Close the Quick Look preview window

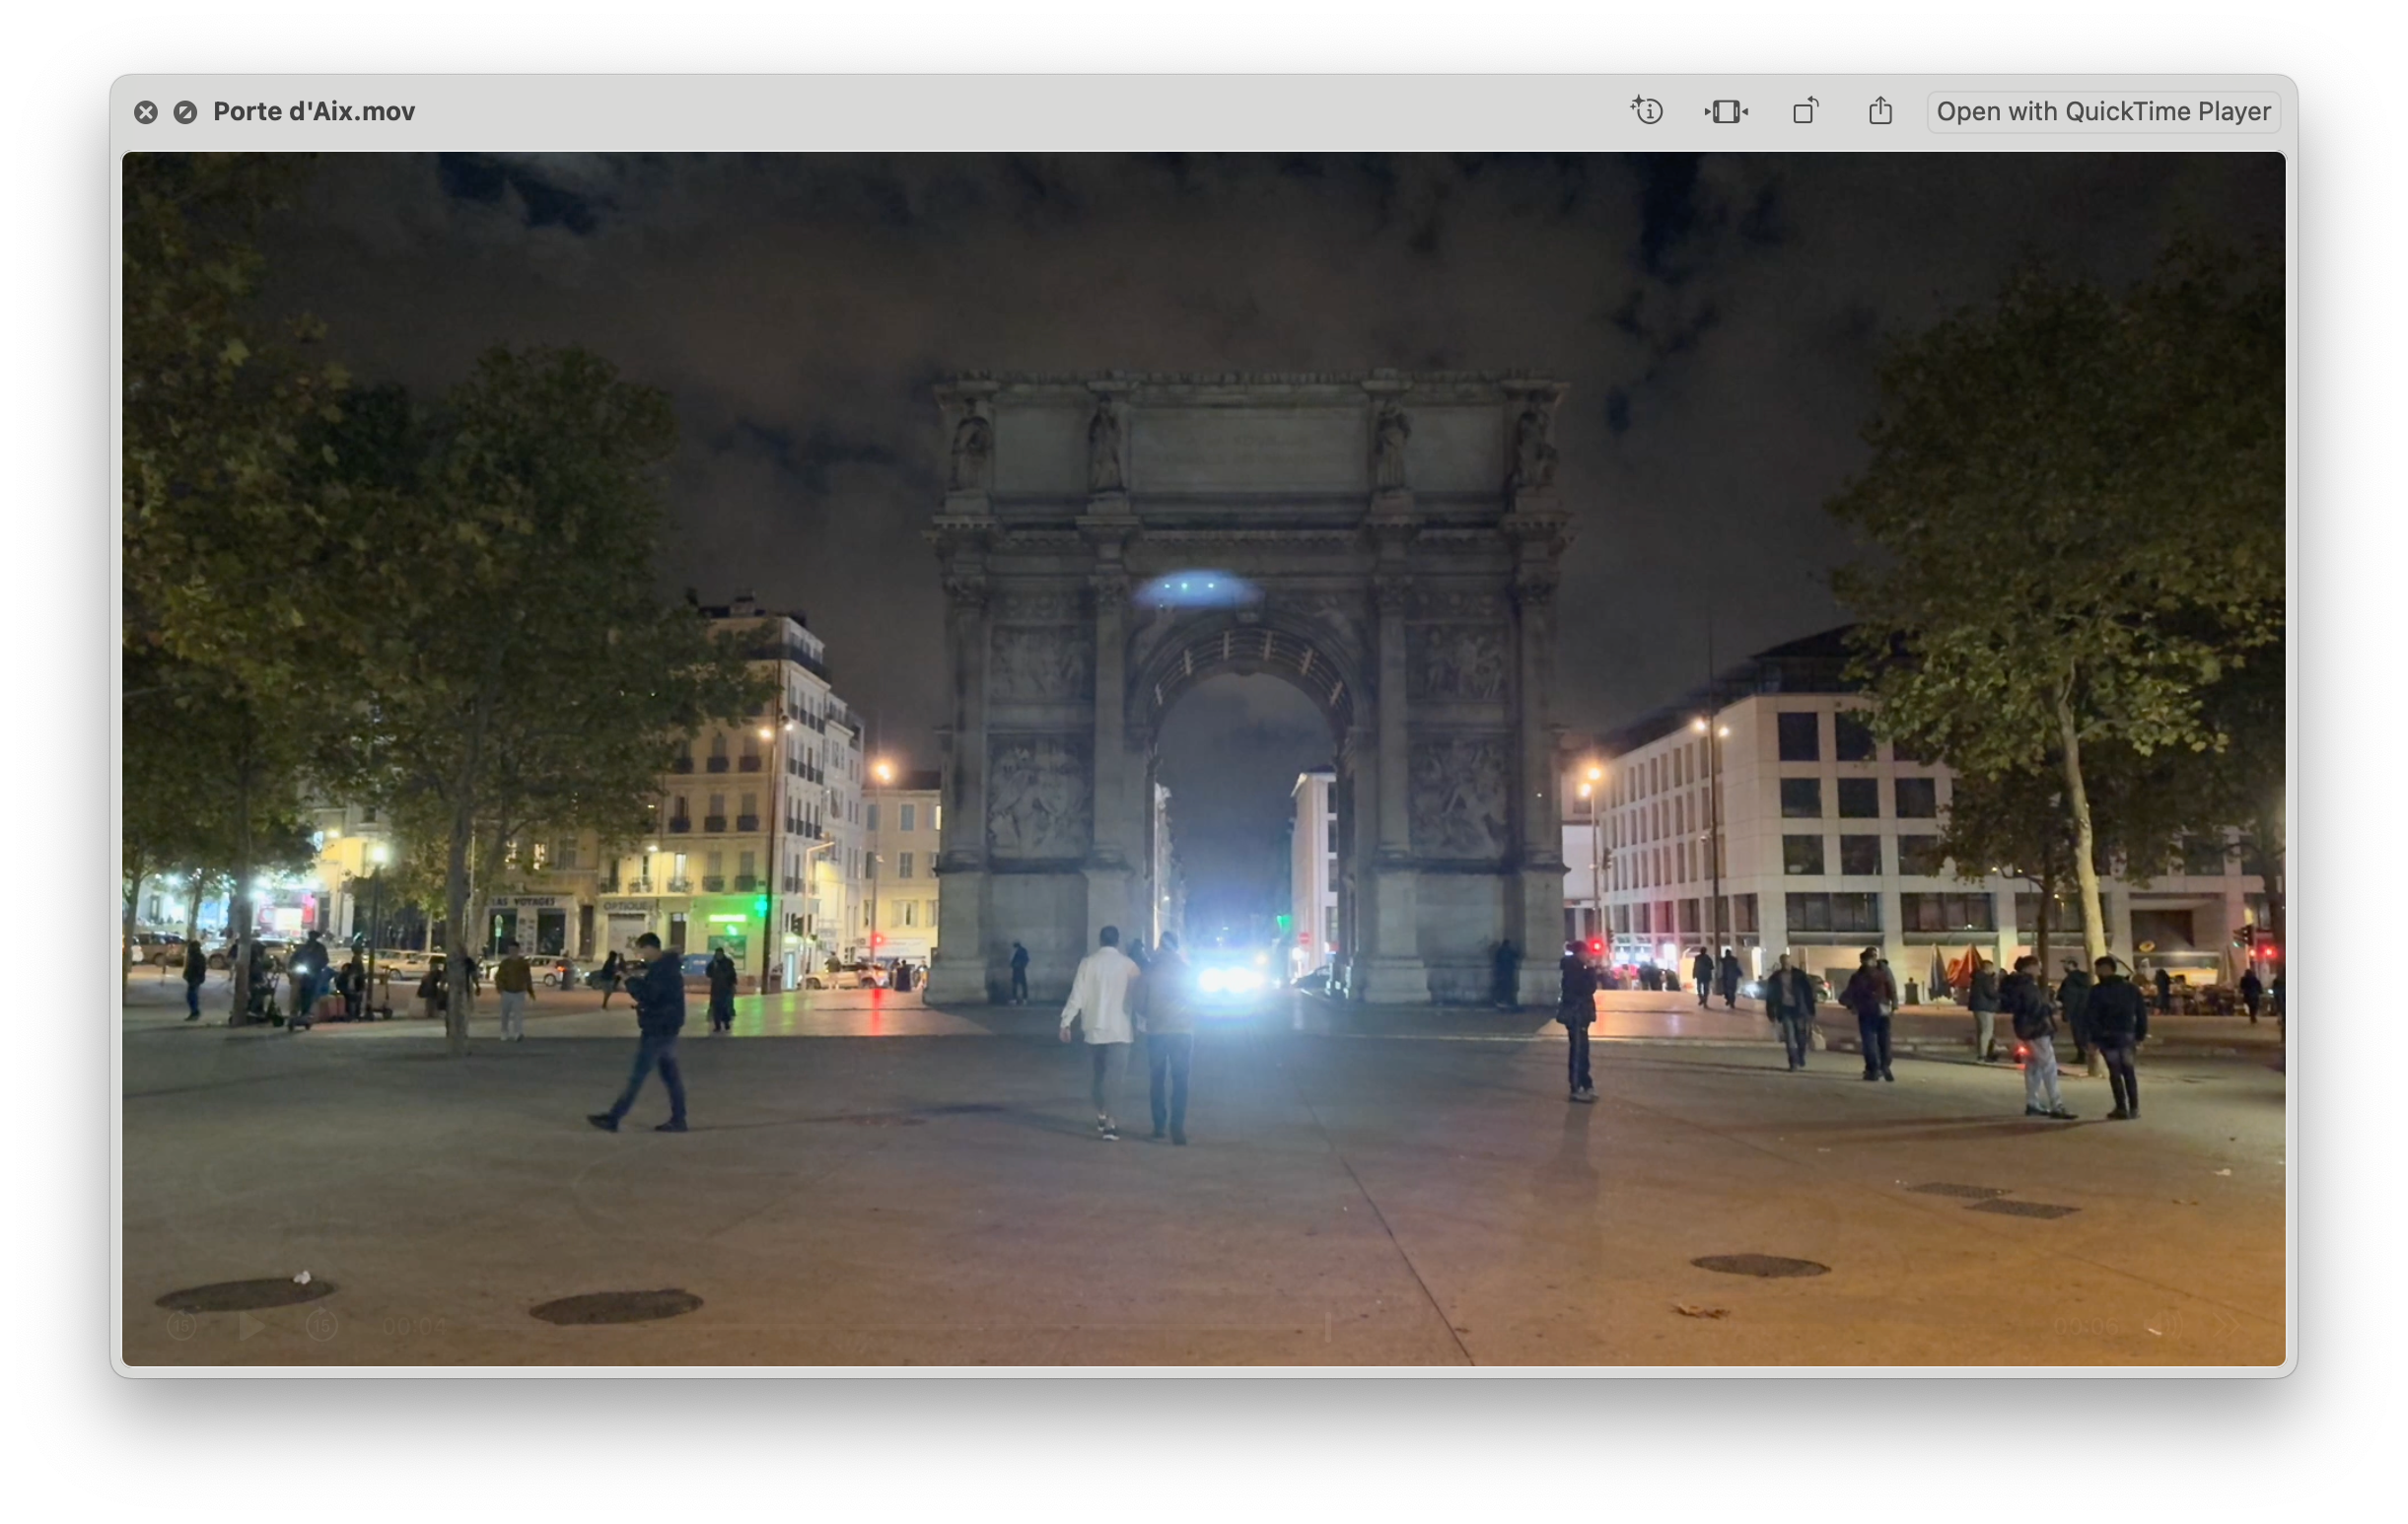(x=146, y=112)
